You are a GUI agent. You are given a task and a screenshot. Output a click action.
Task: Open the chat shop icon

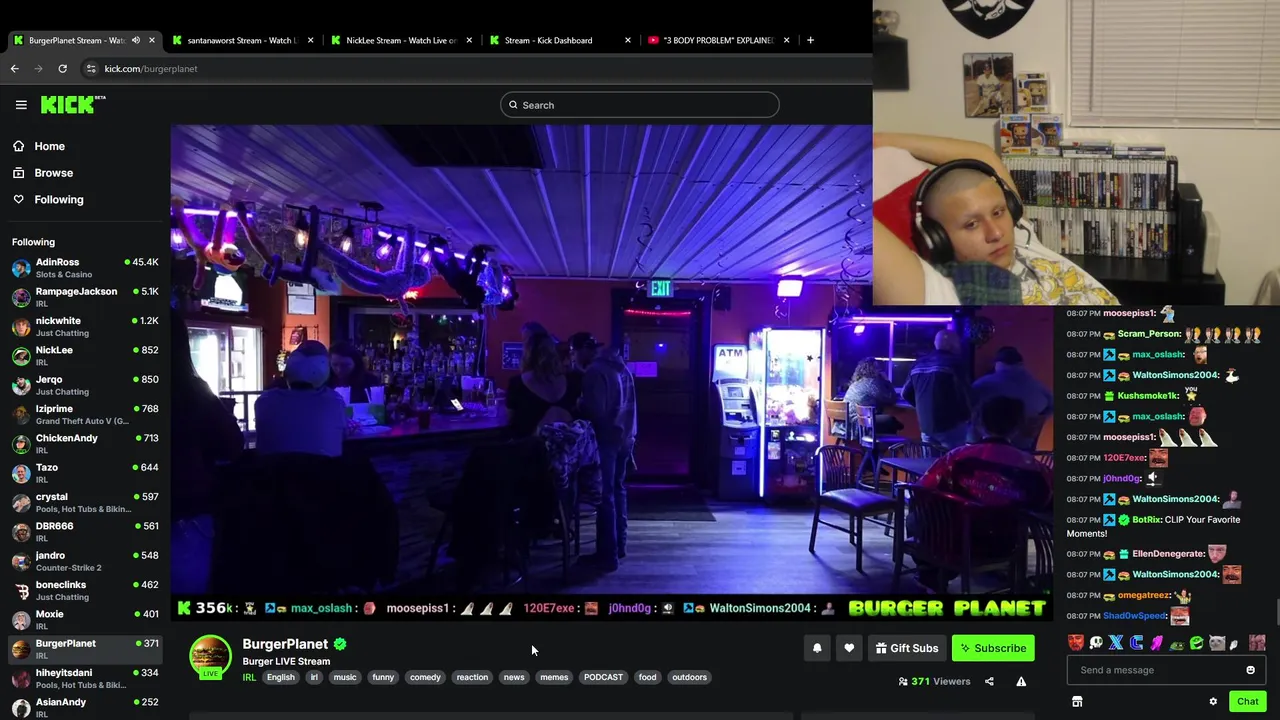coord(1077,701)
